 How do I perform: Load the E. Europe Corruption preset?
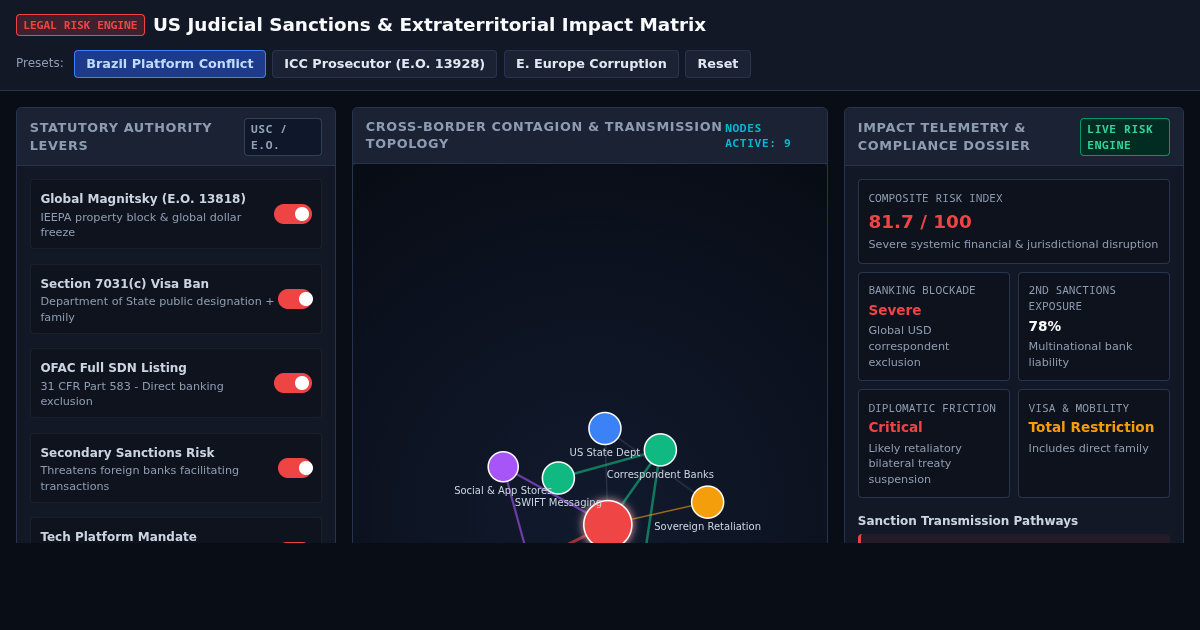pos(591,64)
